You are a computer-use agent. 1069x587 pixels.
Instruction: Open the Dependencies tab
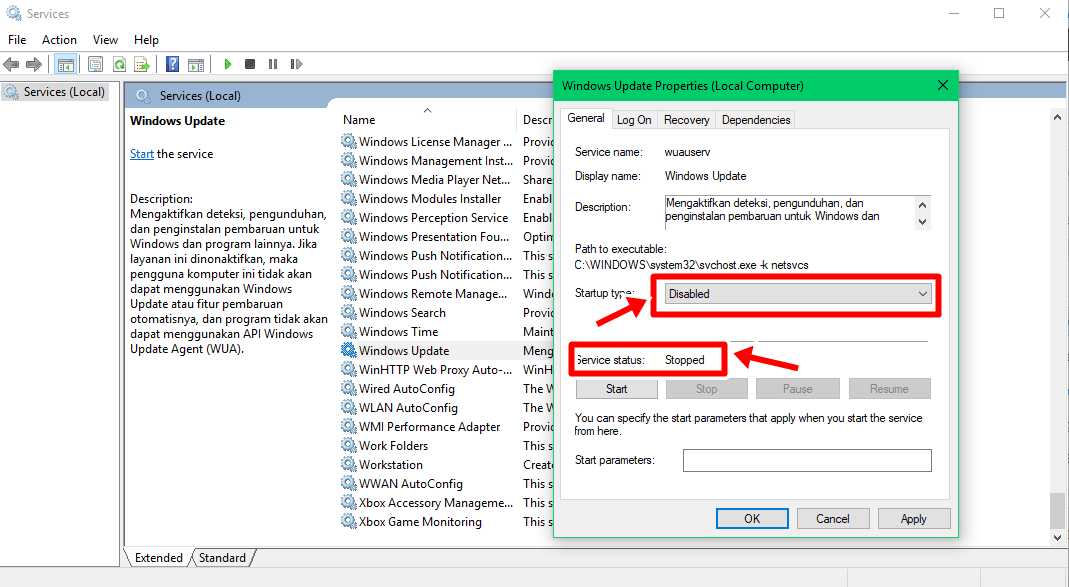click(x=756, y=119)
